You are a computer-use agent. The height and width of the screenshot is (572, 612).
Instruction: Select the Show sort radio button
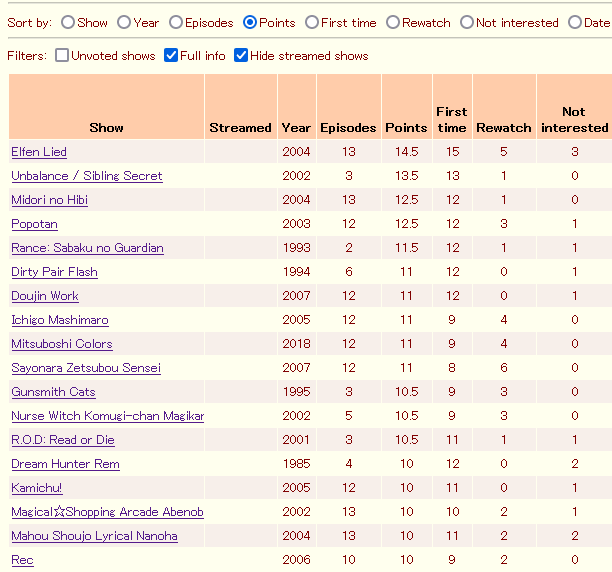pyautogui.click(x=68, y=22)
